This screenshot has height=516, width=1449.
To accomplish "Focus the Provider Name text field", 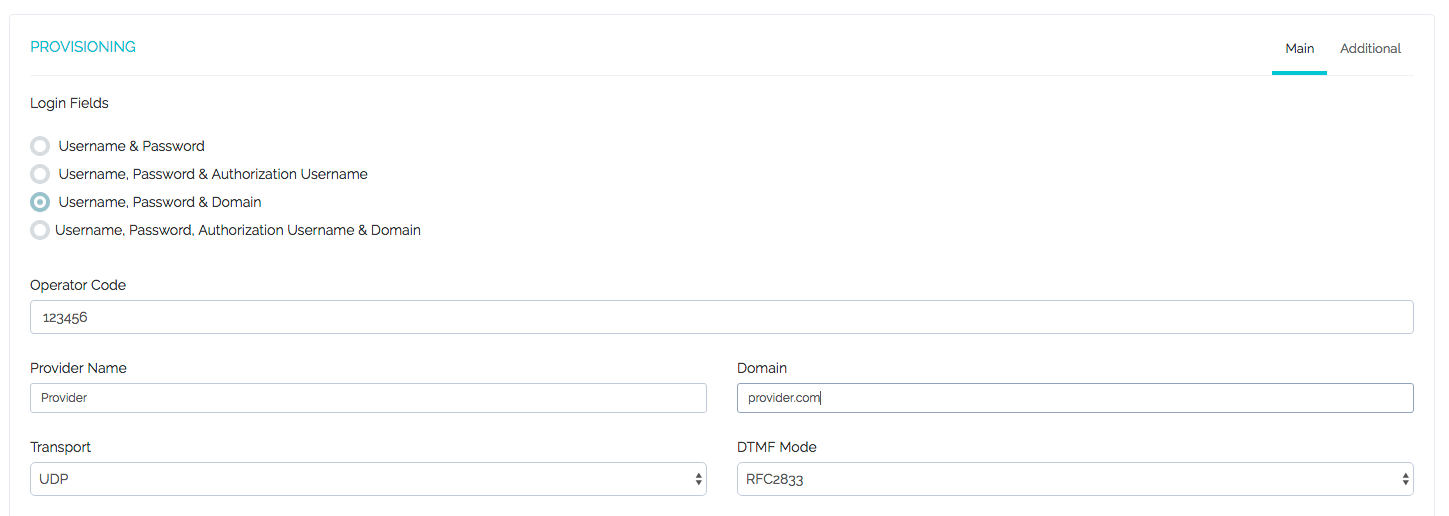I will [368, 398].
